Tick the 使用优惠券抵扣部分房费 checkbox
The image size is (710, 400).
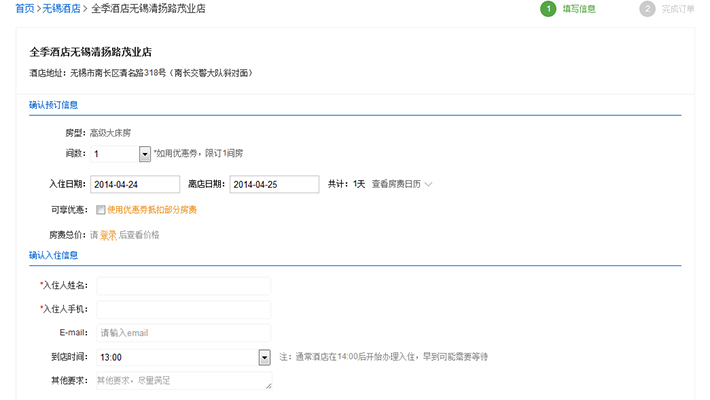click(x=100, y=210)
